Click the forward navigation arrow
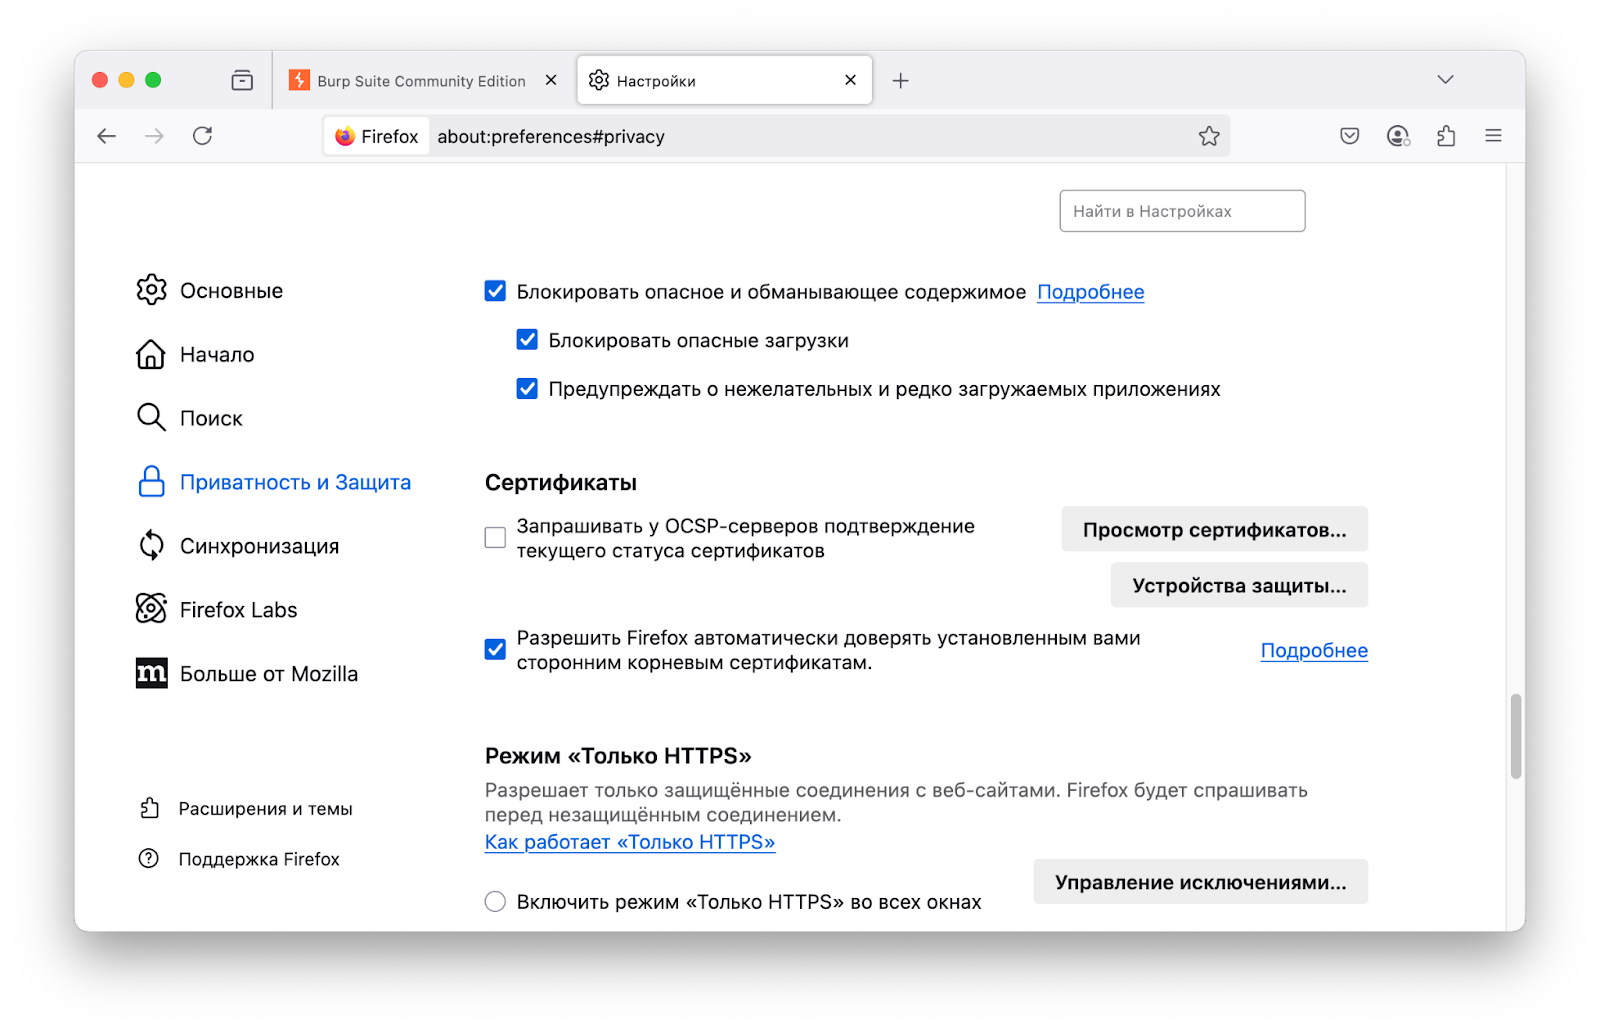Screen dimensions: 1600x1030 [154, 136]
